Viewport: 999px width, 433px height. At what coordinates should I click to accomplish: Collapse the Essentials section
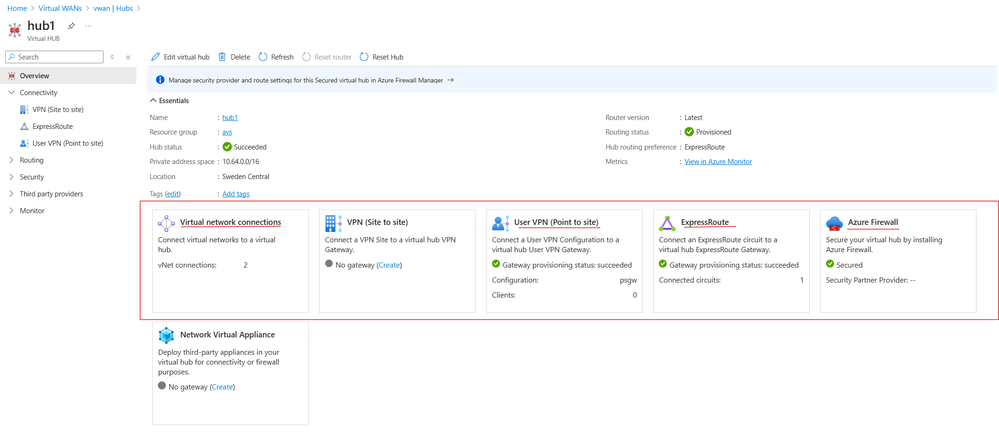(x=152, y=101)
